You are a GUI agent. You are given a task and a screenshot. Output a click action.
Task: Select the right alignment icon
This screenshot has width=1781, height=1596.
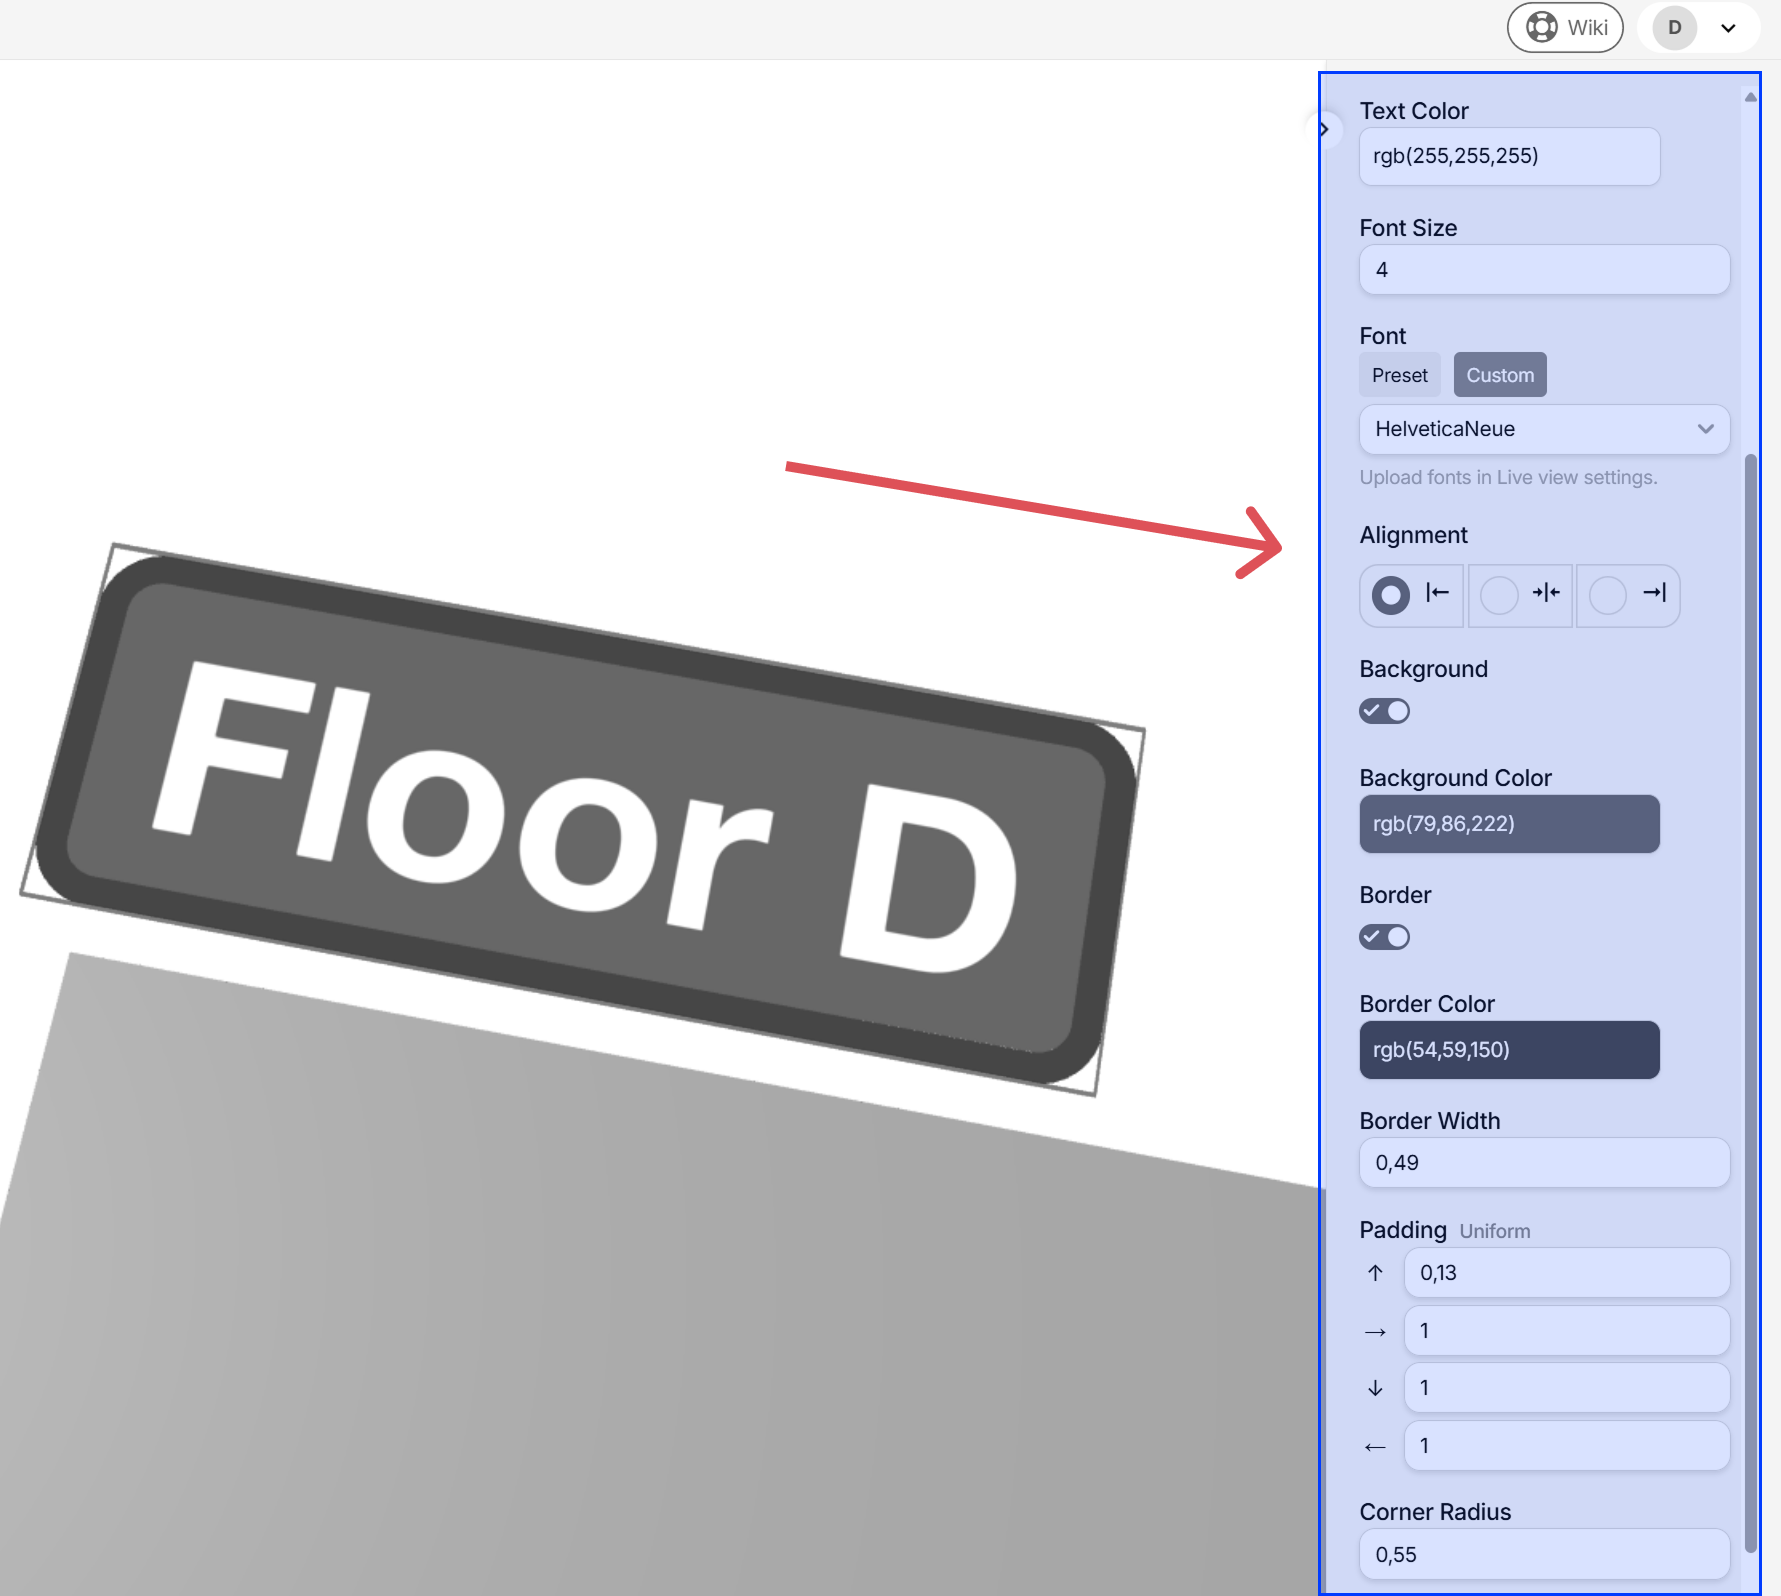[1655, 595]
